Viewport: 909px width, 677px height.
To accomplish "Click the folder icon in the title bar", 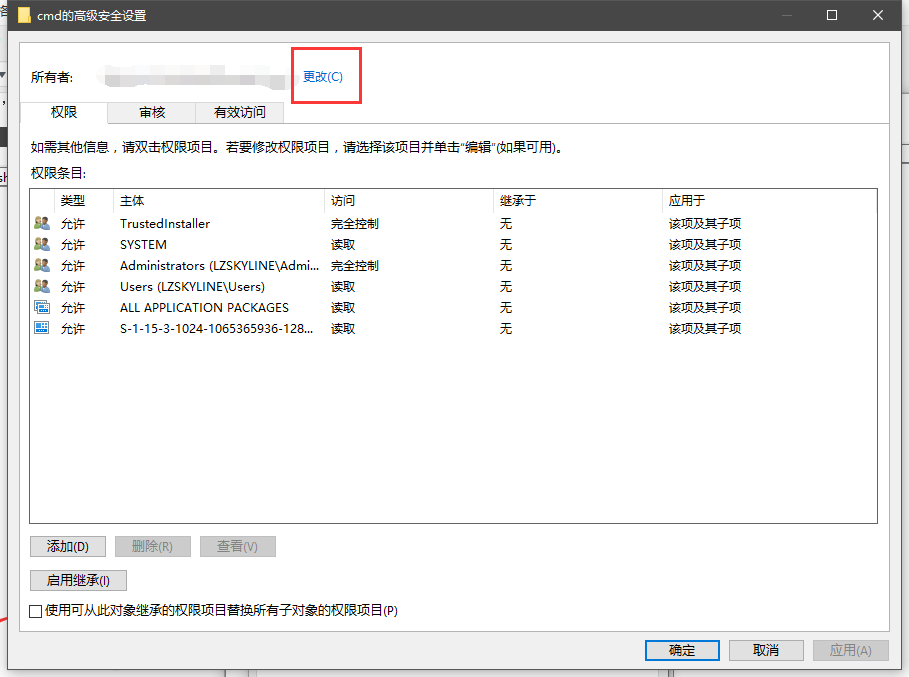I will click(24, 15).
